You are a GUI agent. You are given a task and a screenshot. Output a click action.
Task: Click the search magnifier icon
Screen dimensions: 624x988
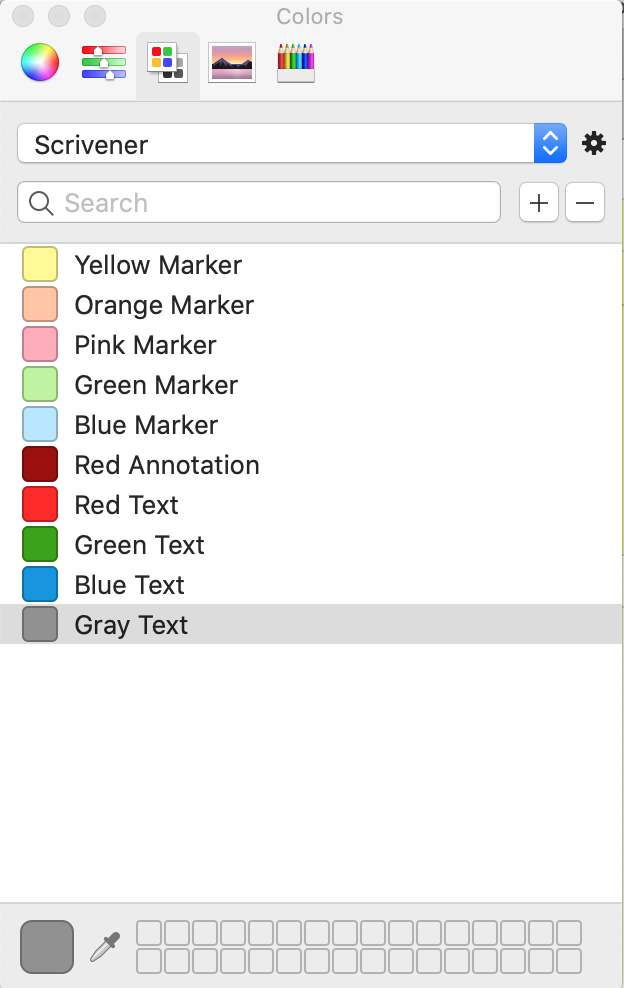tap(40, 202)
